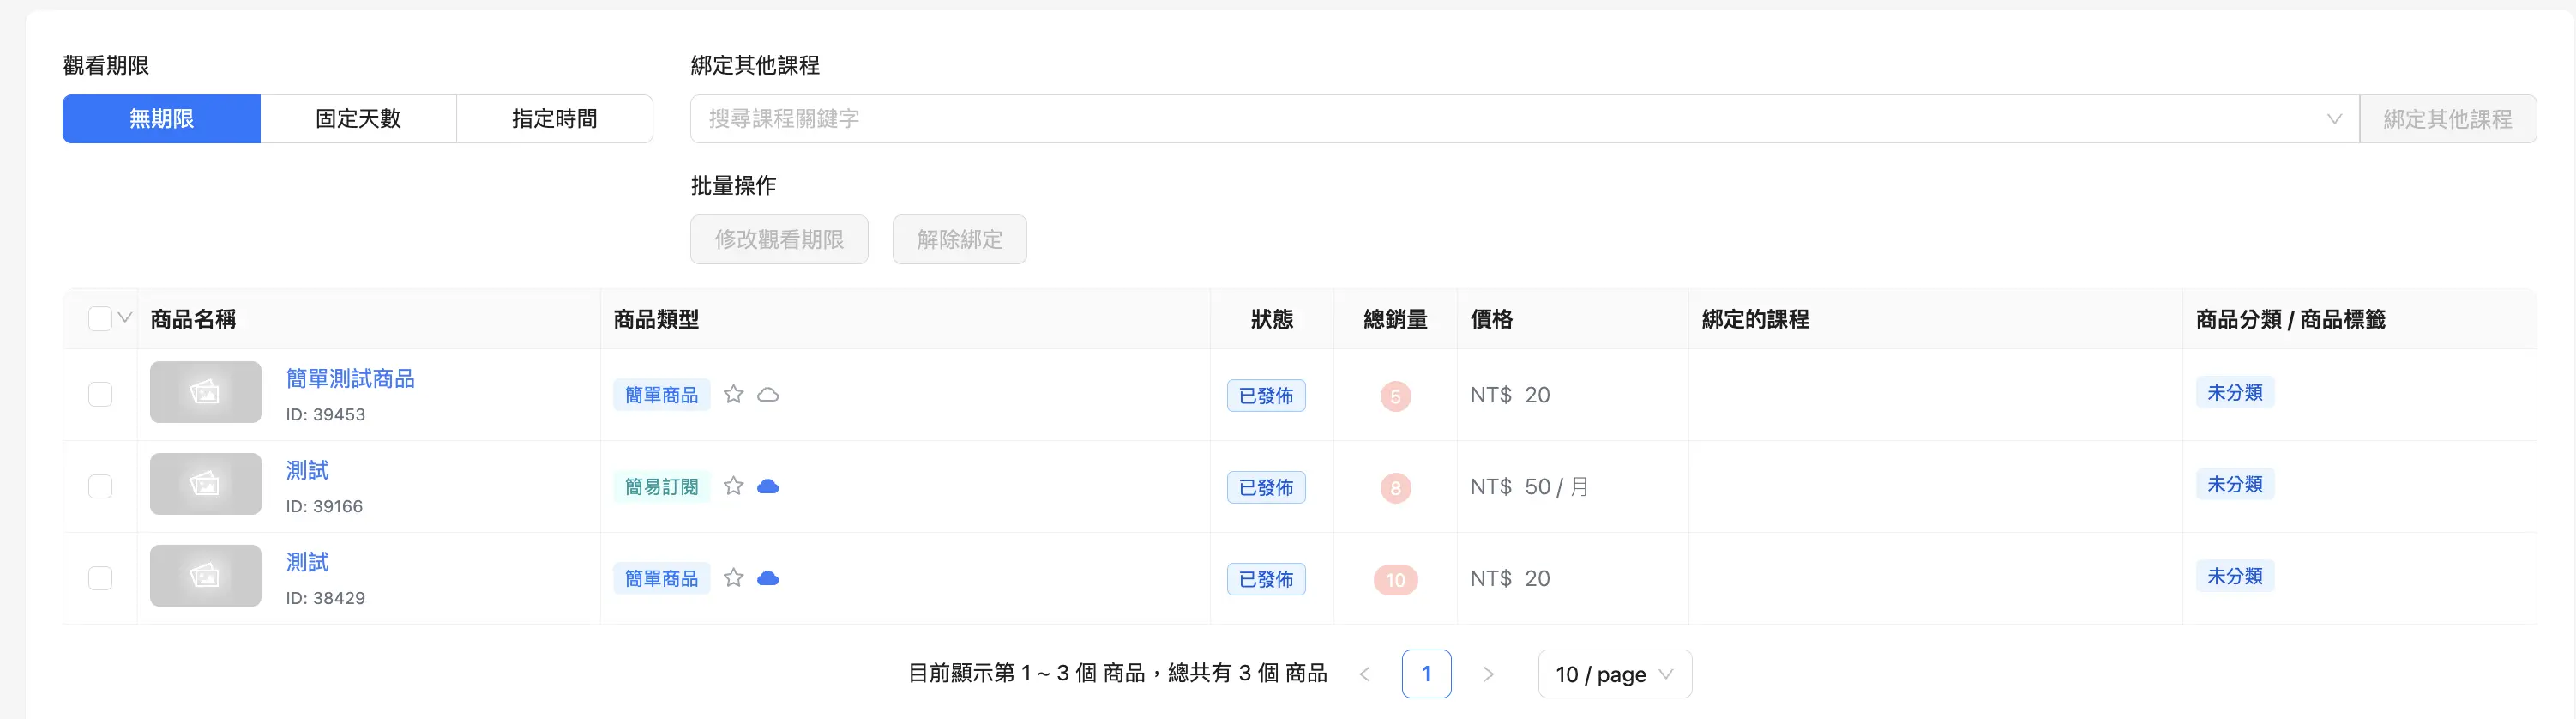Toggle the select-all checkbox in table header
The width and height of the screenshot is (2576, 719).
point(100,319)
